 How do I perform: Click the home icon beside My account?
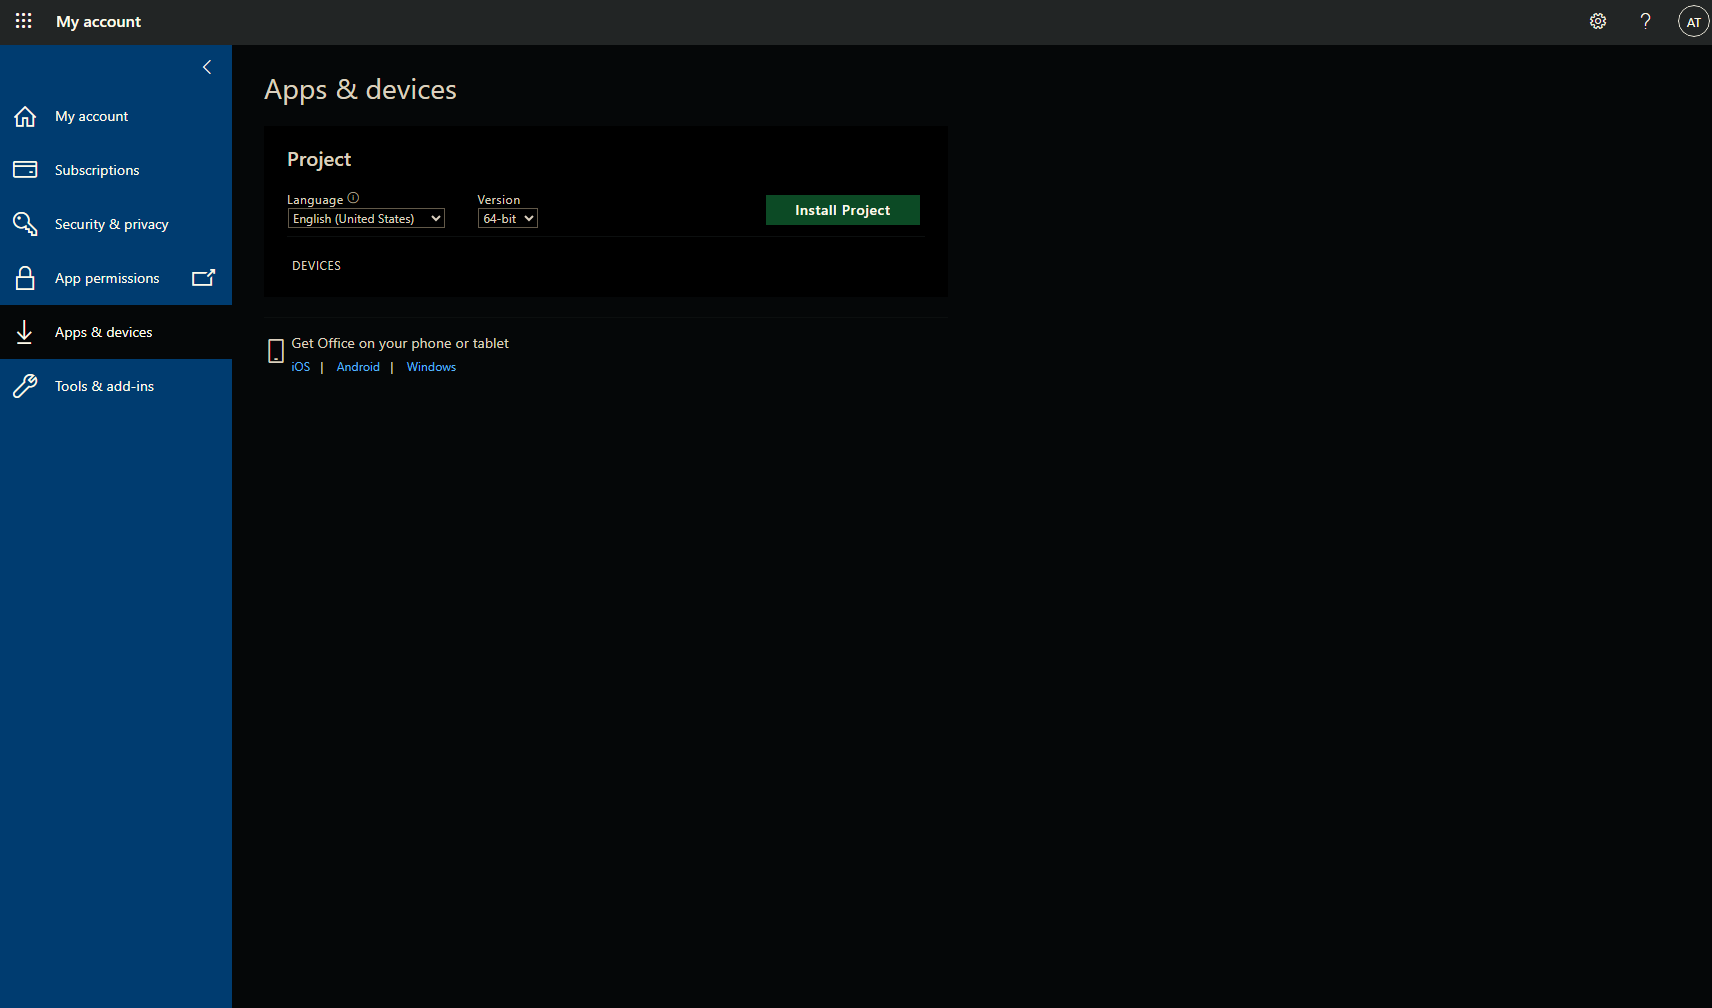coord(25,117)
